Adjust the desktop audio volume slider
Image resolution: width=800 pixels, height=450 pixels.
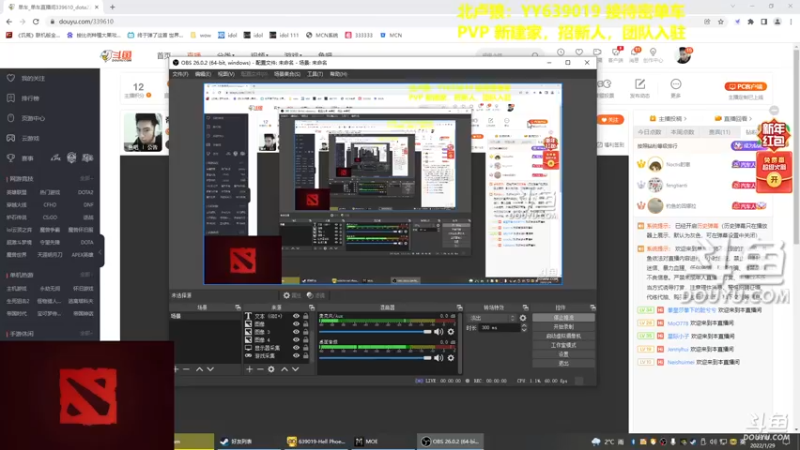(376, 358)
